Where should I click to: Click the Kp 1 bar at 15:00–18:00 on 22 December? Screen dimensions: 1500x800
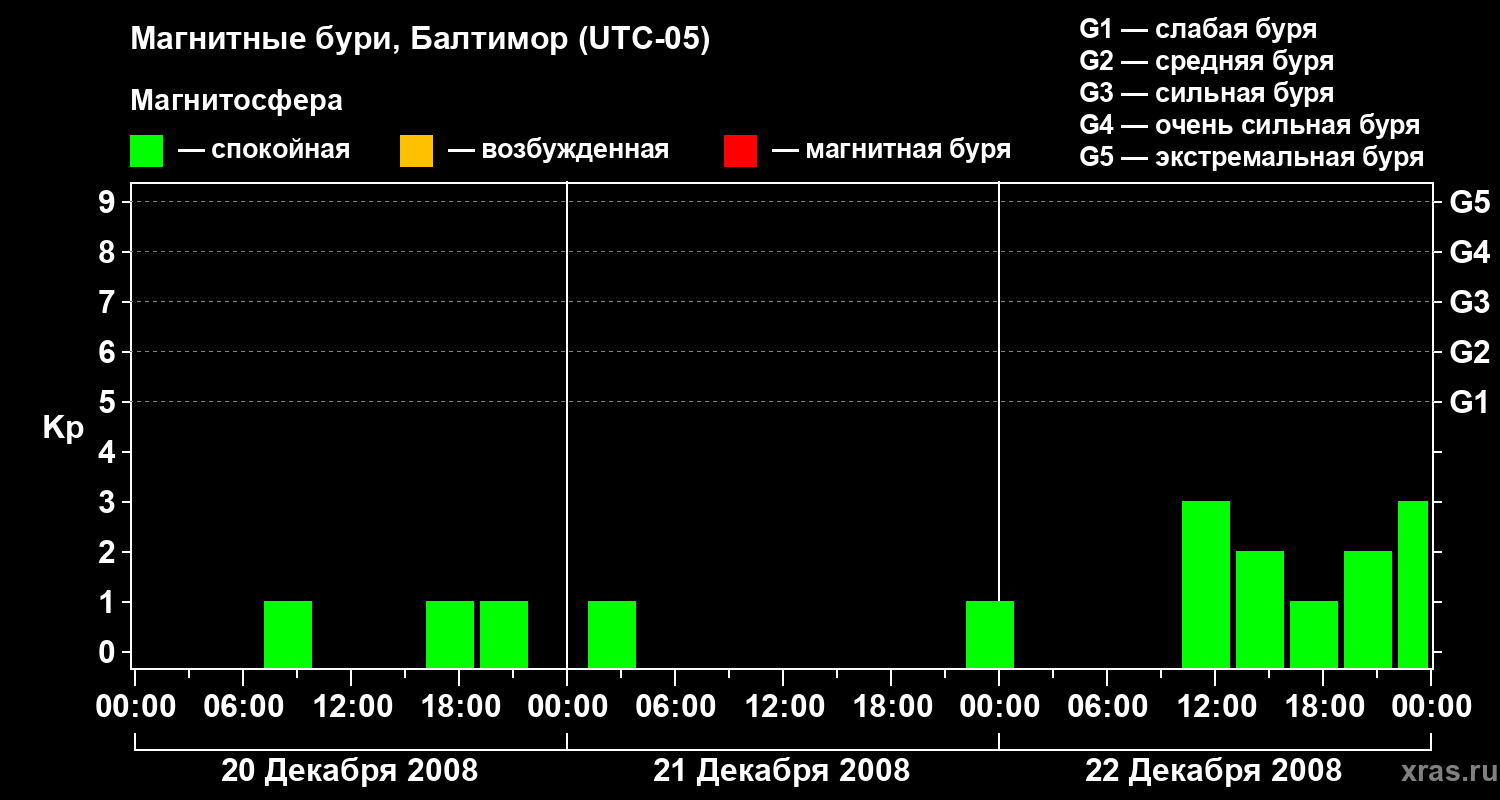(x=1314, y=634)
